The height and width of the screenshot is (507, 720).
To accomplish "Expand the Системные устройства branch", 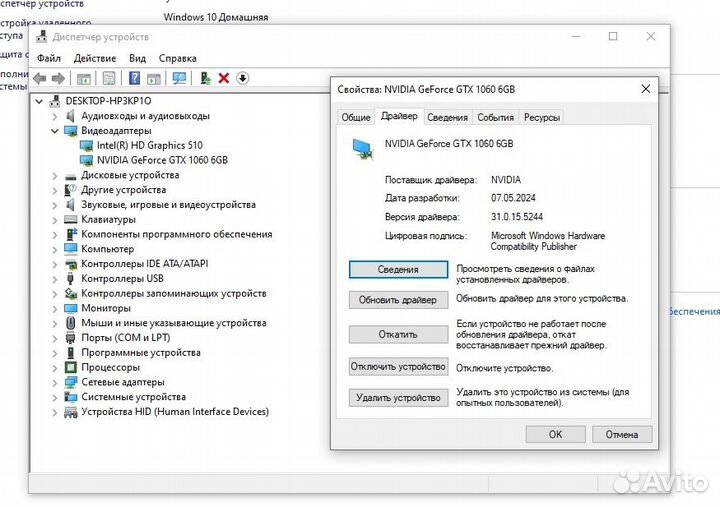I will [55, 397].
